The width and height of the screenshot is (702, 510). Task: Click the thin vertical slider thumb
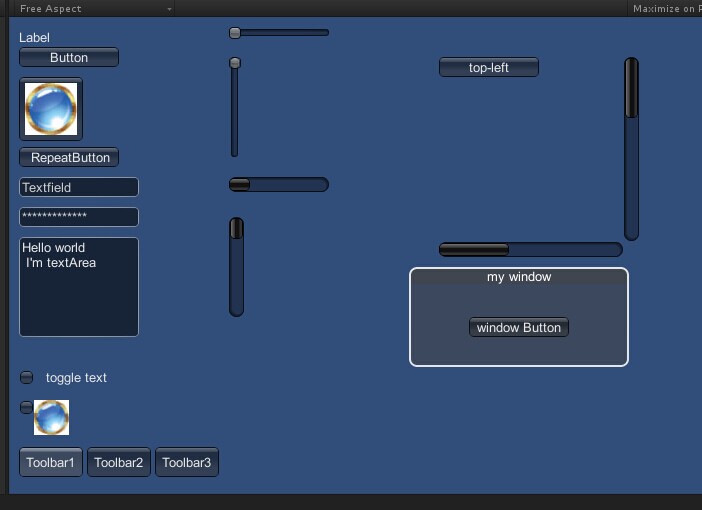235,63
